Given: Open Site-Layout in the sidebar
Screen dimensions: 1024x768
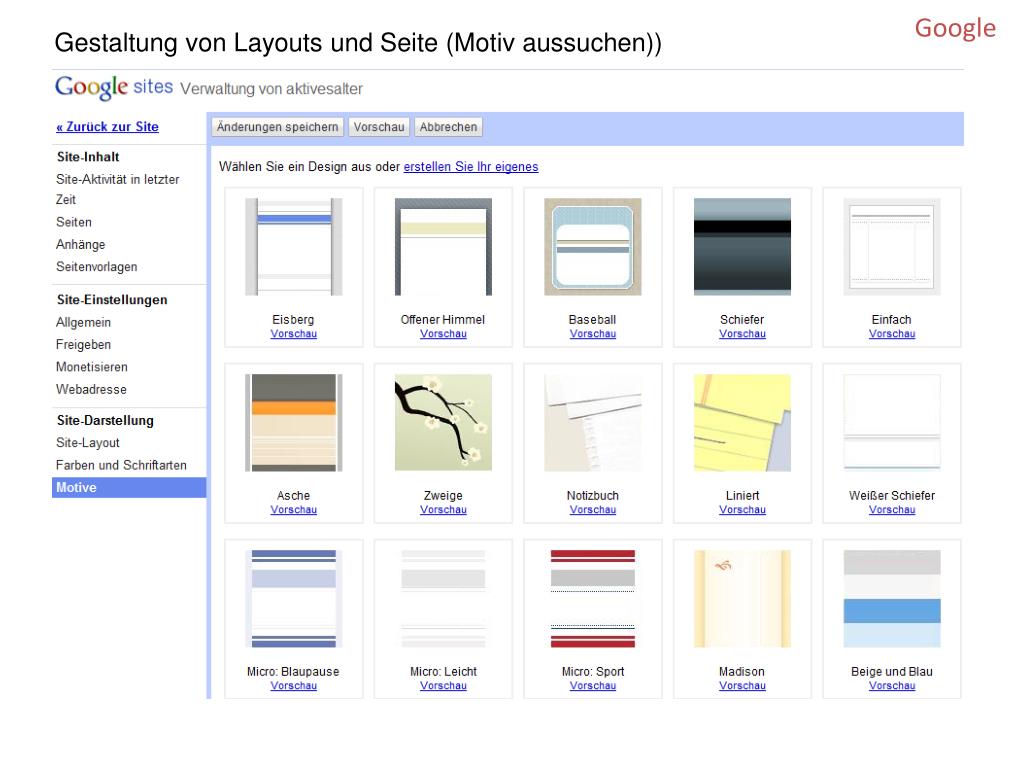Looking at the screenshot, I should (88, 443).
